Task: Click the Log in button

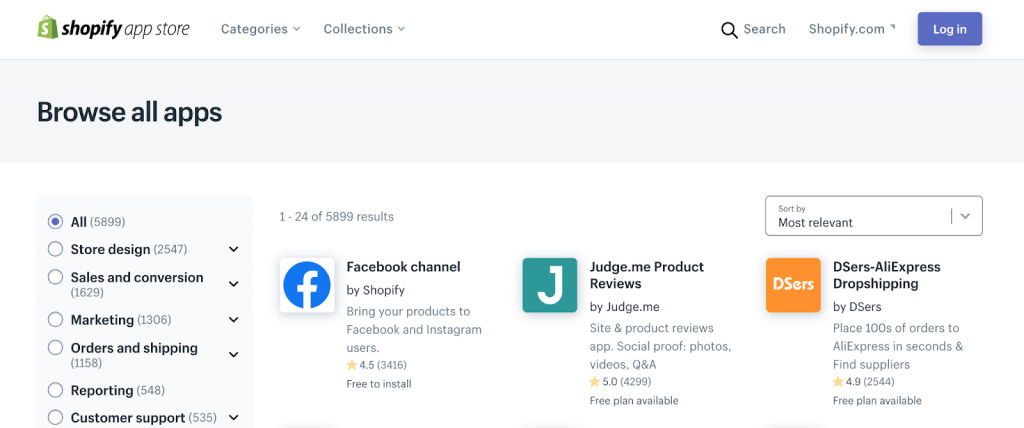Action: pos(950,29)
